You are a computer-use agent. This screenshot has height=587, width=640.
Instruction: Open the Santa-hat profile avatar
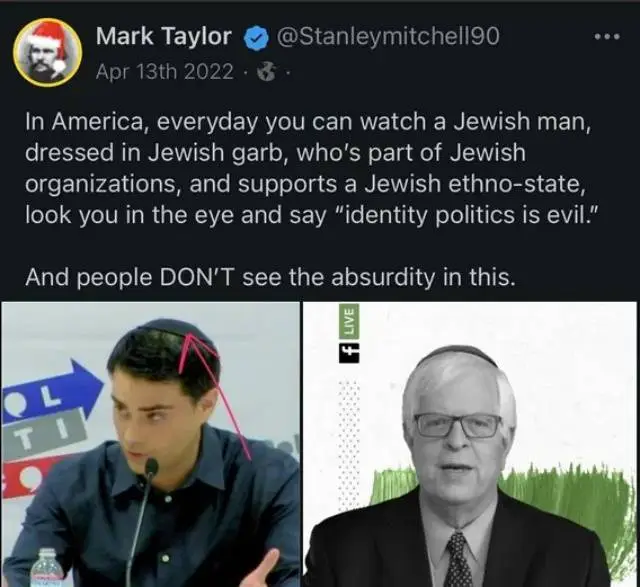(48, 51)
